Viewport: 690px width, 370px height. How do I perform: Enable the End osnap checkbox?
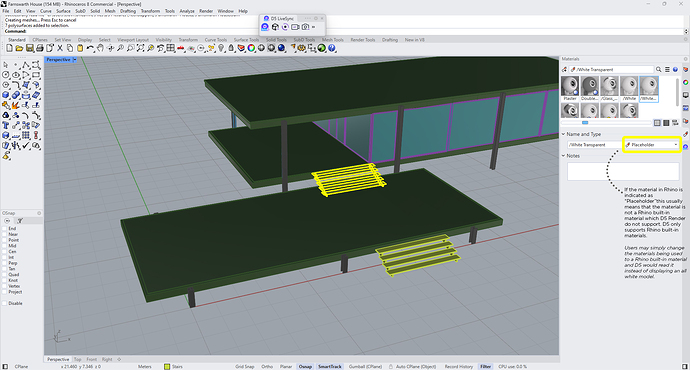(x=4, y=229)
